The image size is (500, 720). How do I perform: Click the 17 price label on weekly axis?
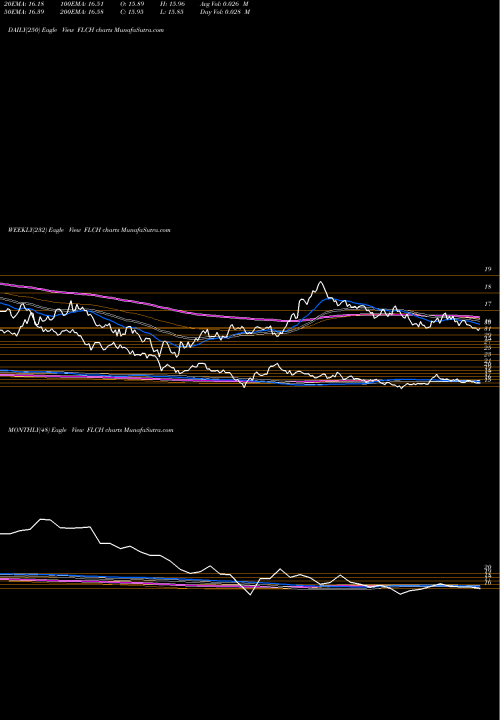point(488,304)
